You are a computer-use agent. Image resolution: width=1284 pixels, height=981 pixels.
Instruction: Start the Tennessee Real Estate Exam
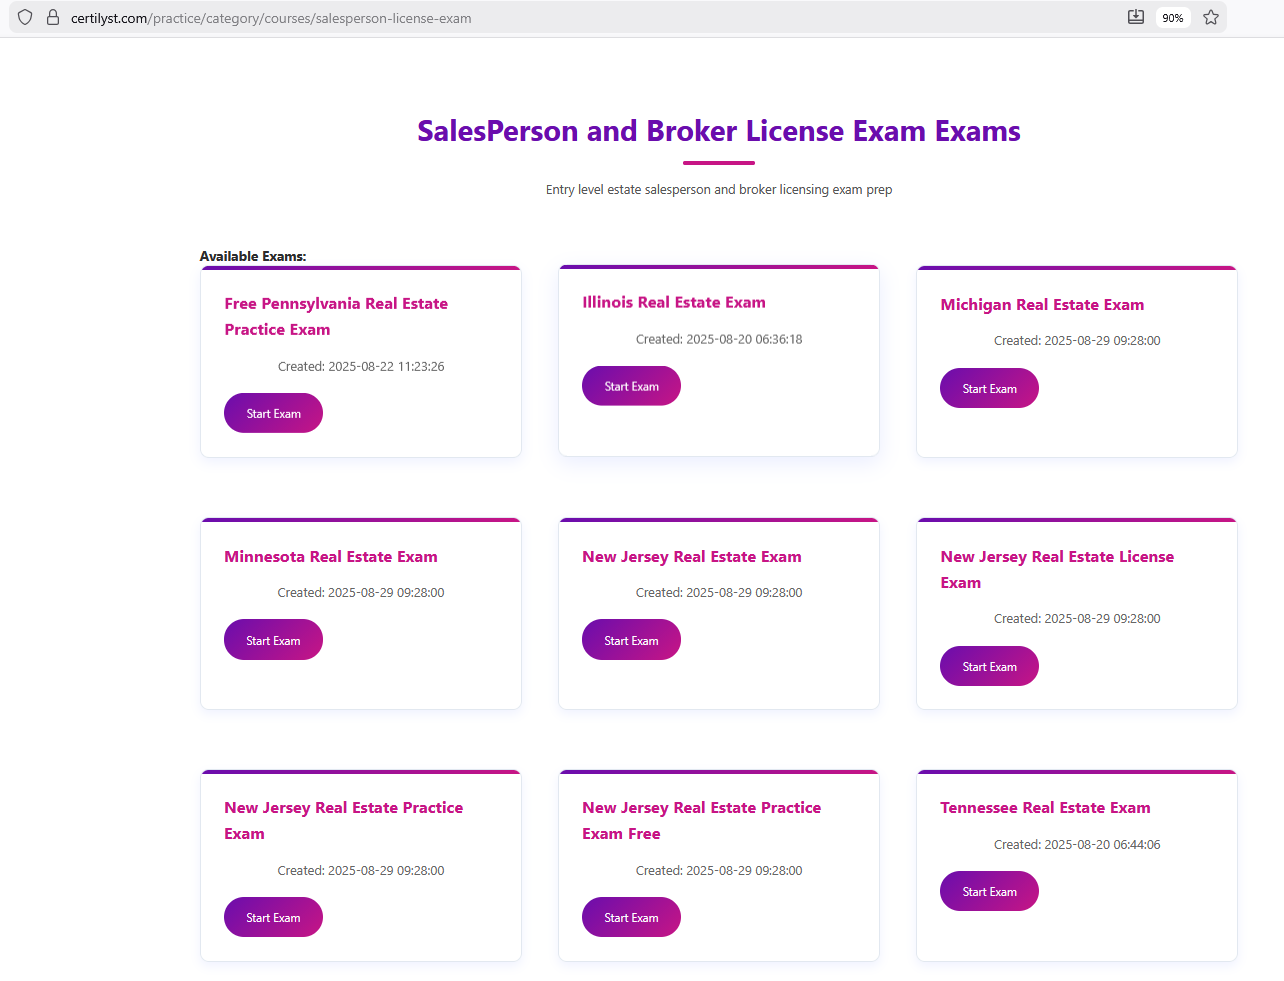coord(989,890)
